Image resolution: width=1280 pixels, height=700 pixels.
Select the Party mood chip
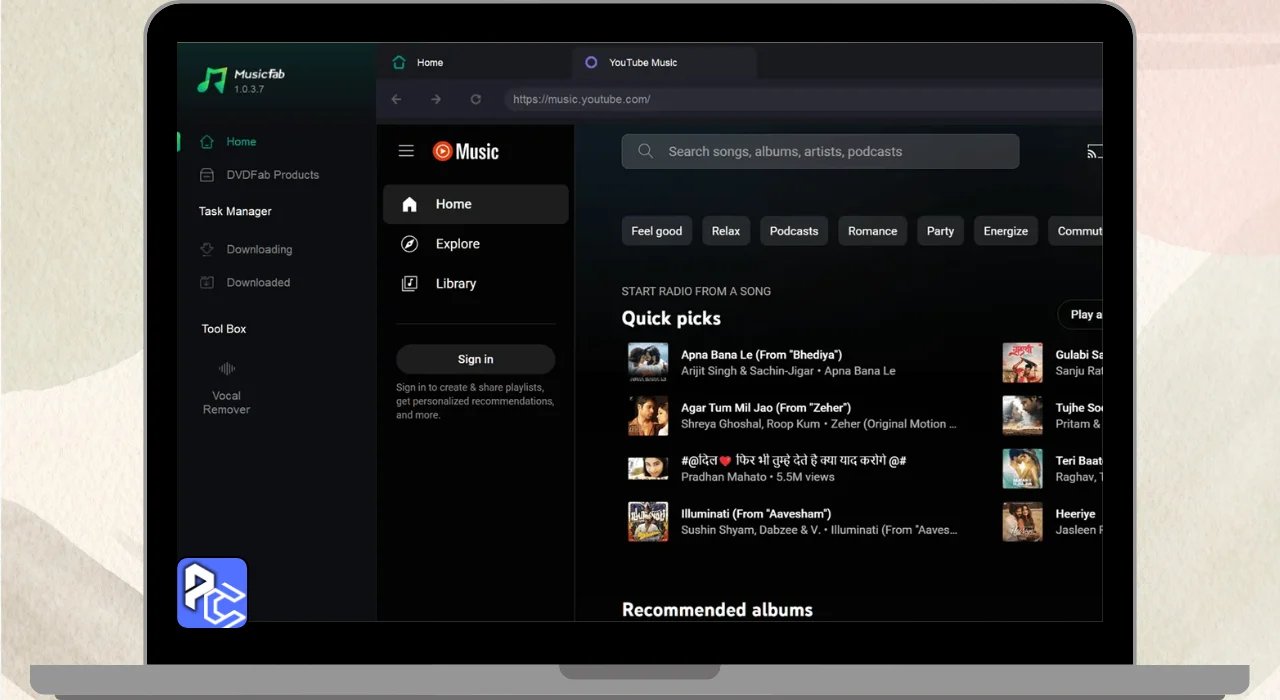(941, 231)
